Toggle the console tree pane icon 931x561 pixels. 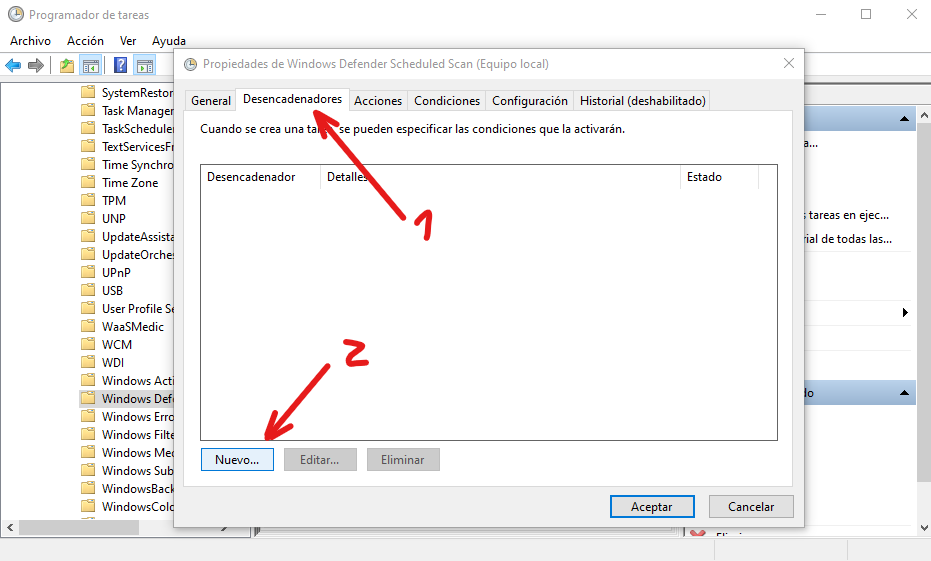coord(91,65)
